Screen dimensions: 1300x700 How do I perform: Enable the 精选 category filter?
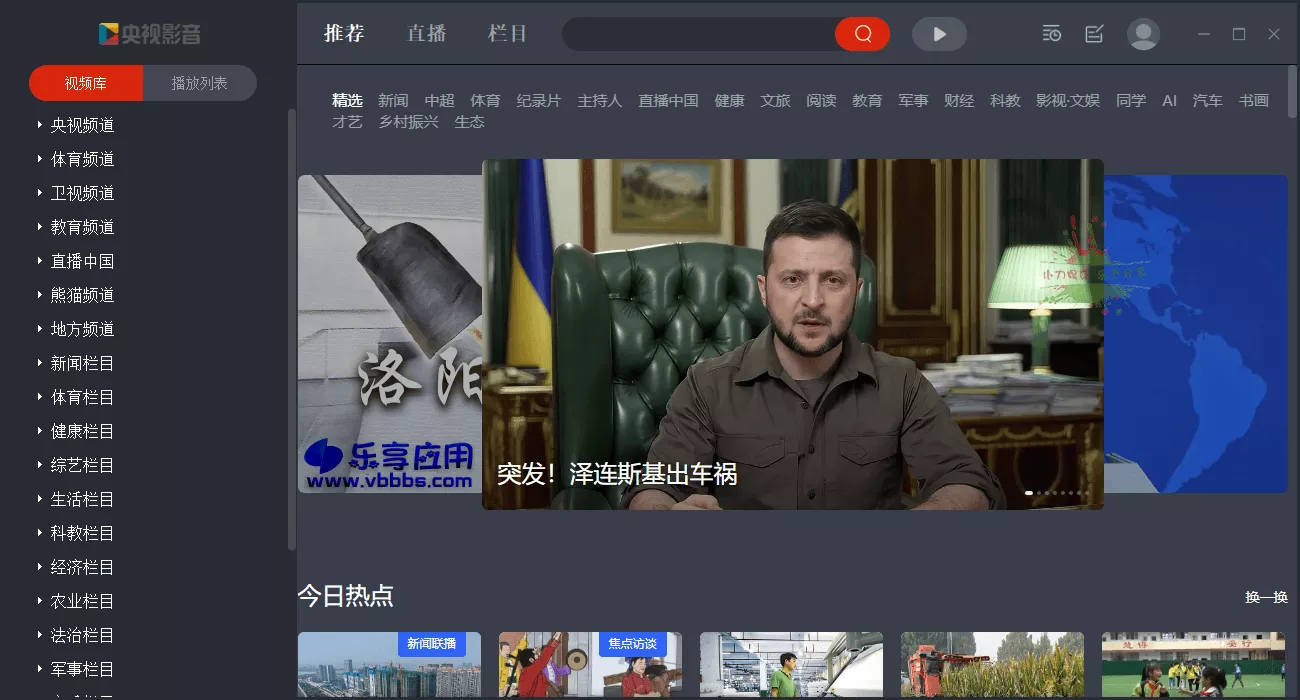click(347, 100)
